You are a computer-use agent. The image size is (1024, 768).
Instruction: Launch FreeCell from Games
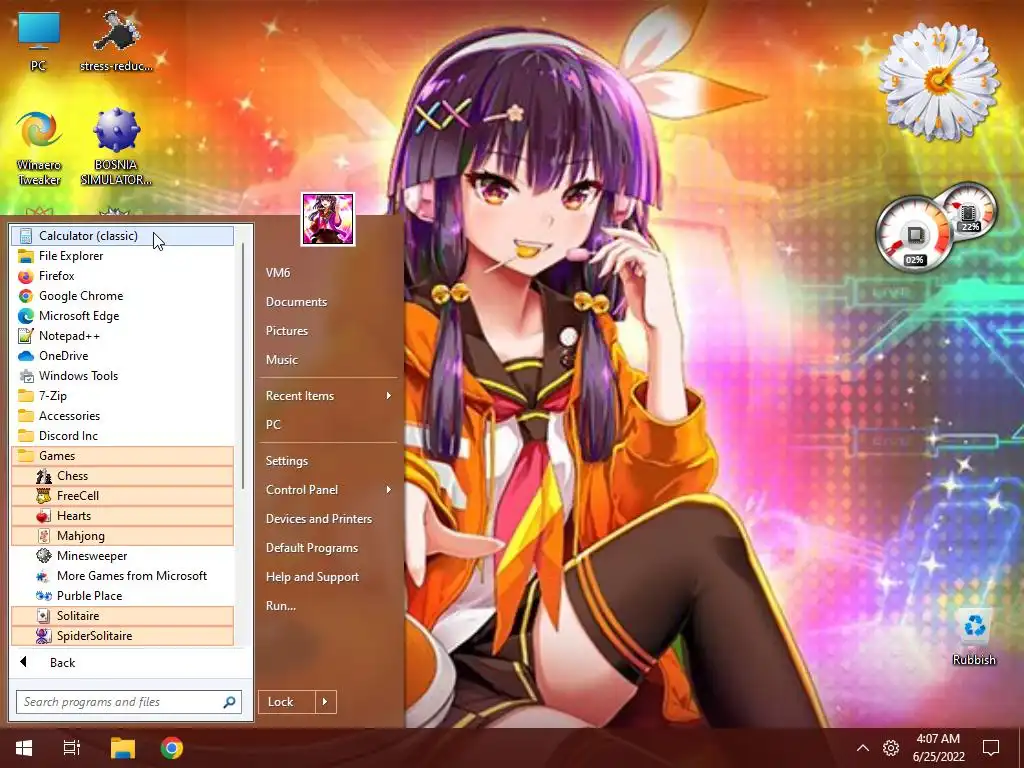(122, 496)
